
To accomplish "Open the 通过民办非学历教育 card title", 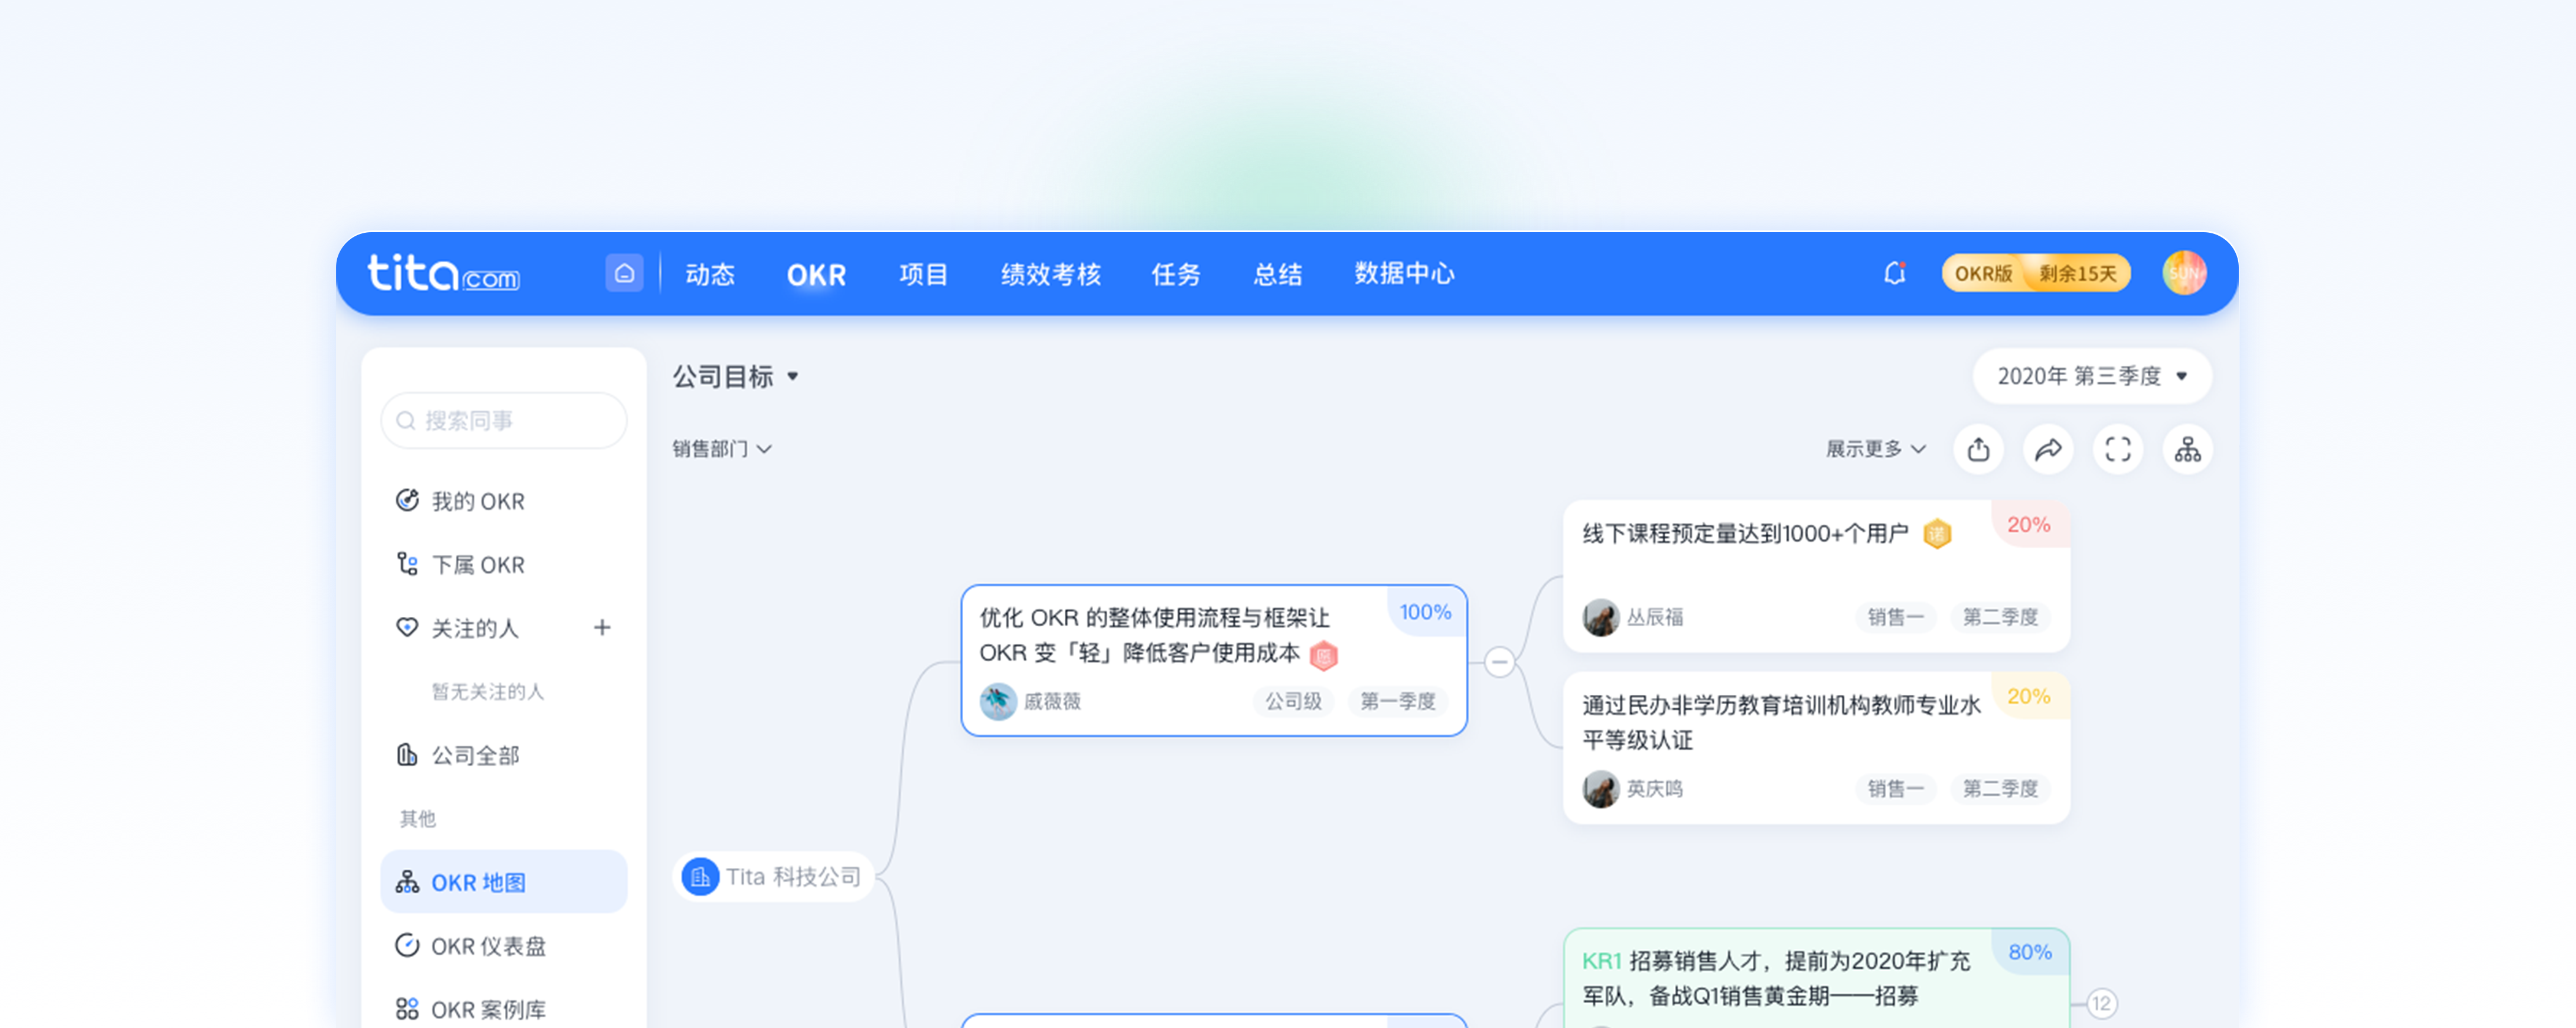I will pyautogui.click(x=1781, y=723).
